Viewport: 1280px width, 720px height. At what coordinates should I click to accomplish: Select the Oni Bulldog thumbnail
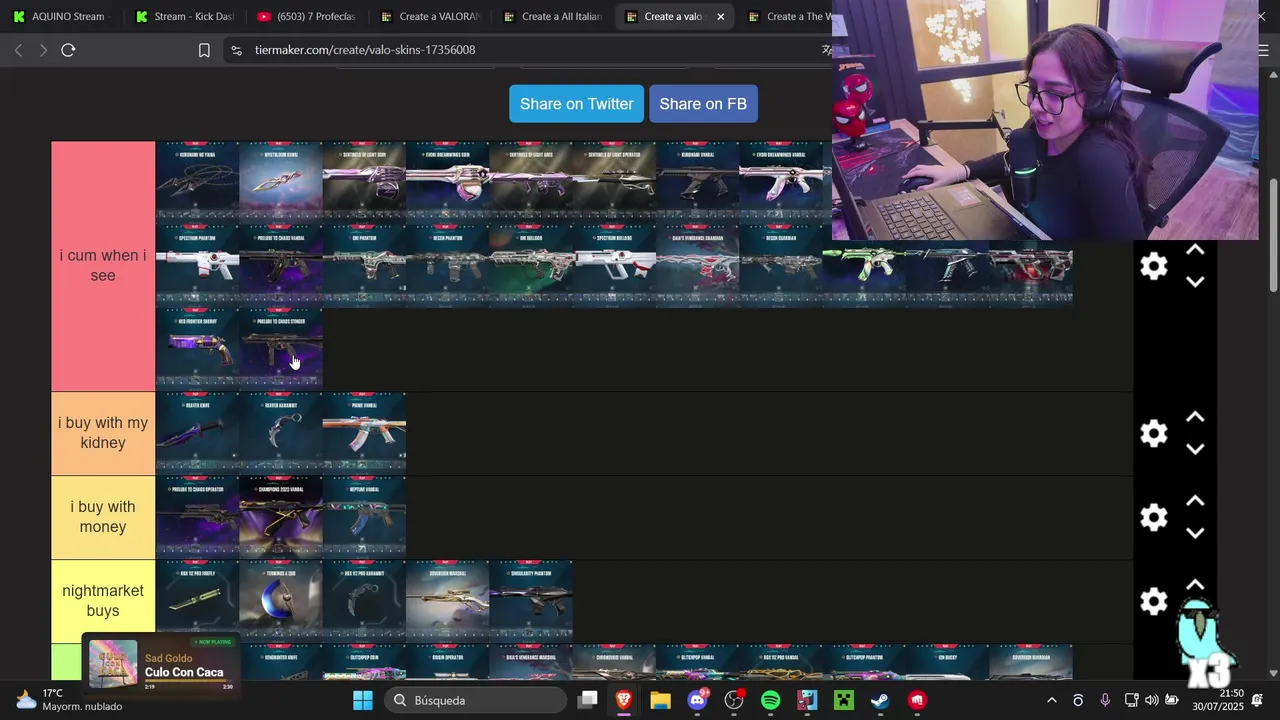531,265
